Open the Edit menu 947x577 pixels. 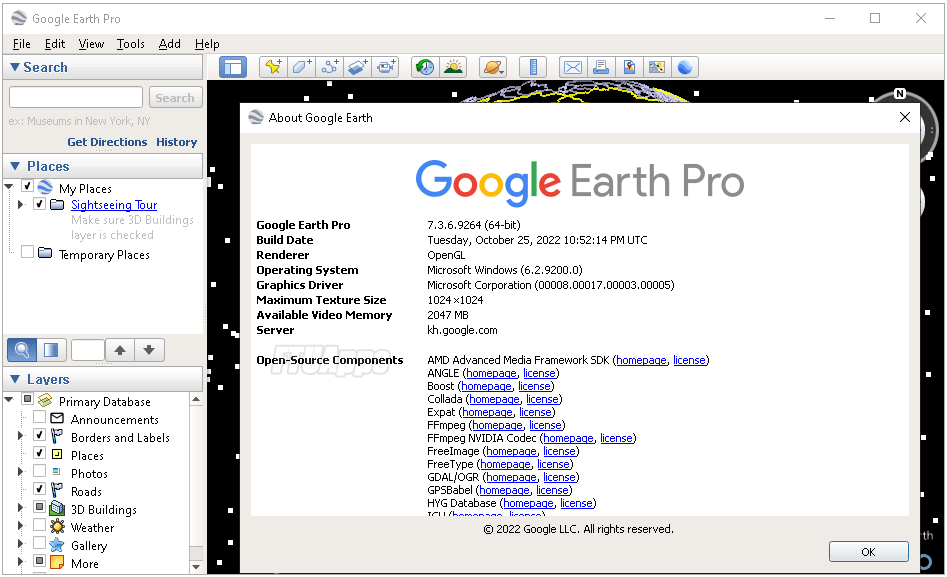[55, 44]
